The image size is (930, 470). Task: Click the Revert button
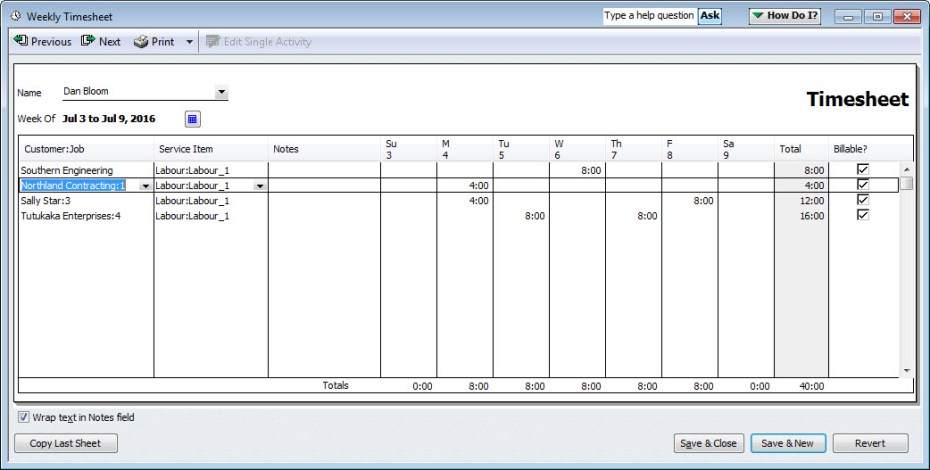870,443
